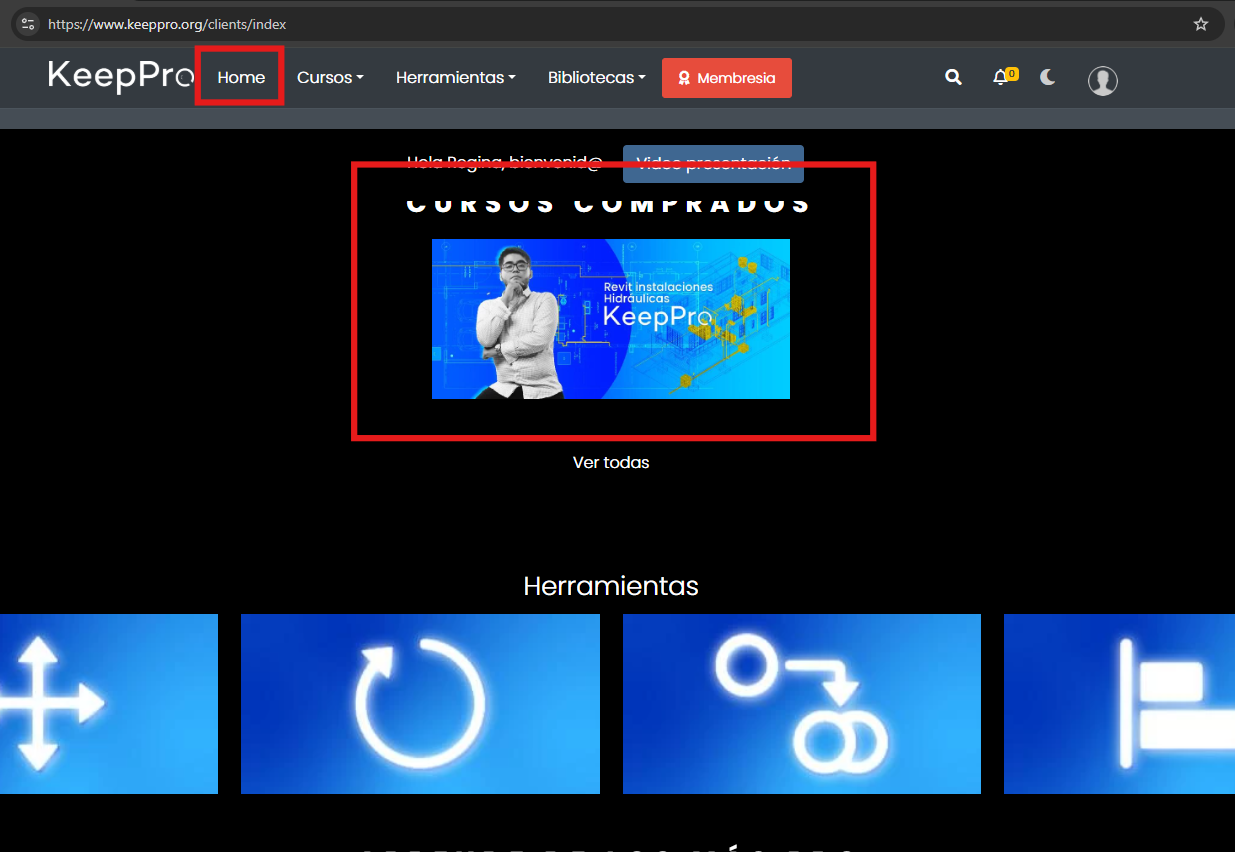This screenshot has width=1235, height=852.
Task: Click the Video presentación button
Action: click(x=713, y=164)
